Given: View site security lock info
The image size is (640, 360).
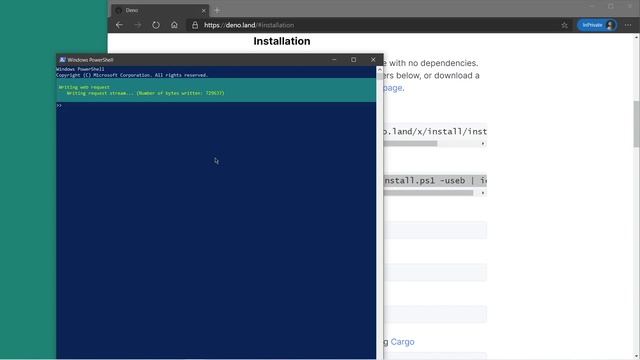Looking at the screenshot, I should [x=195, y=25].
